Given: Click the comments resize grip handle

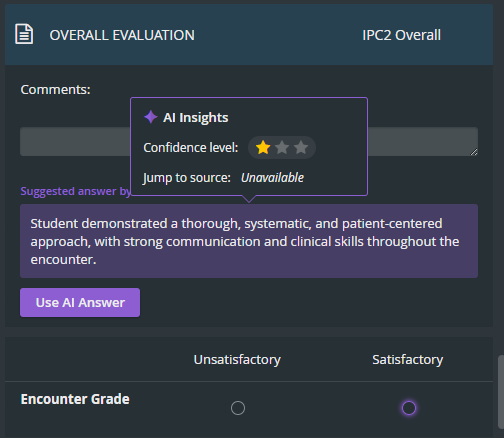Looking at the screenshot, I should pyautogui.click(x=474, y=152).
